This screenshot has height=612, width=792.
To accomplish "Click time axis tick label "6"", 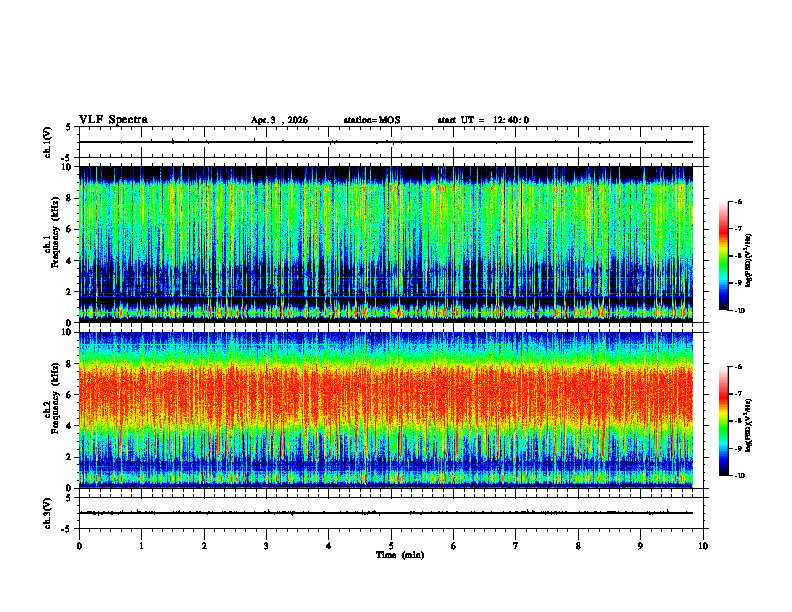I will tap(453, 546).
